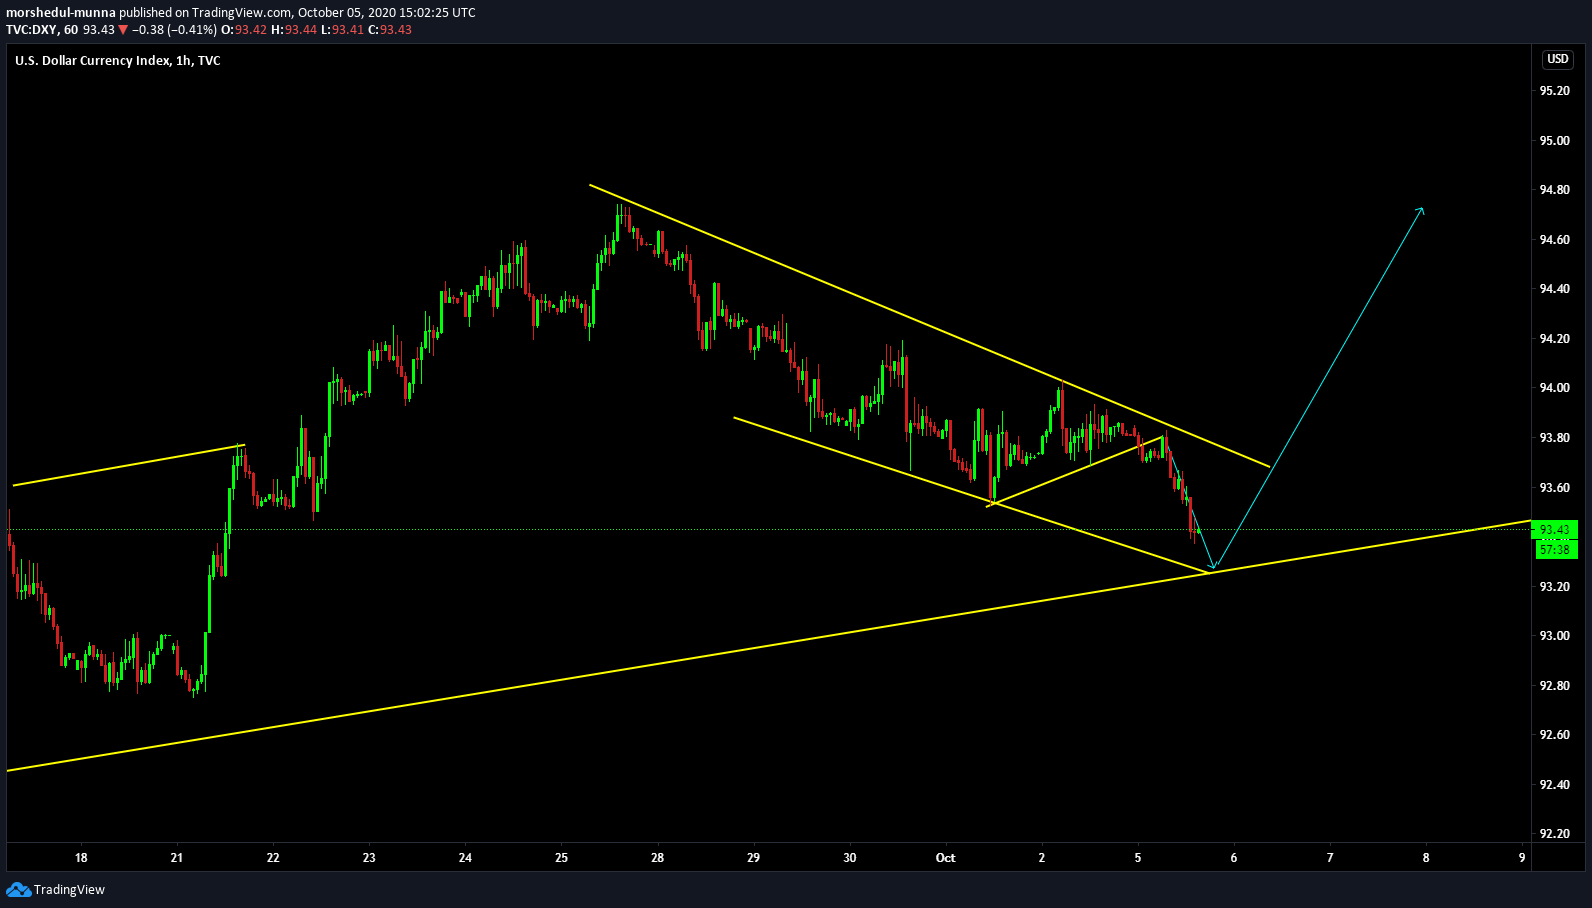
Task: Click the author name morshedul-munna
Action: pyautogui.click(x=61, y=13)
